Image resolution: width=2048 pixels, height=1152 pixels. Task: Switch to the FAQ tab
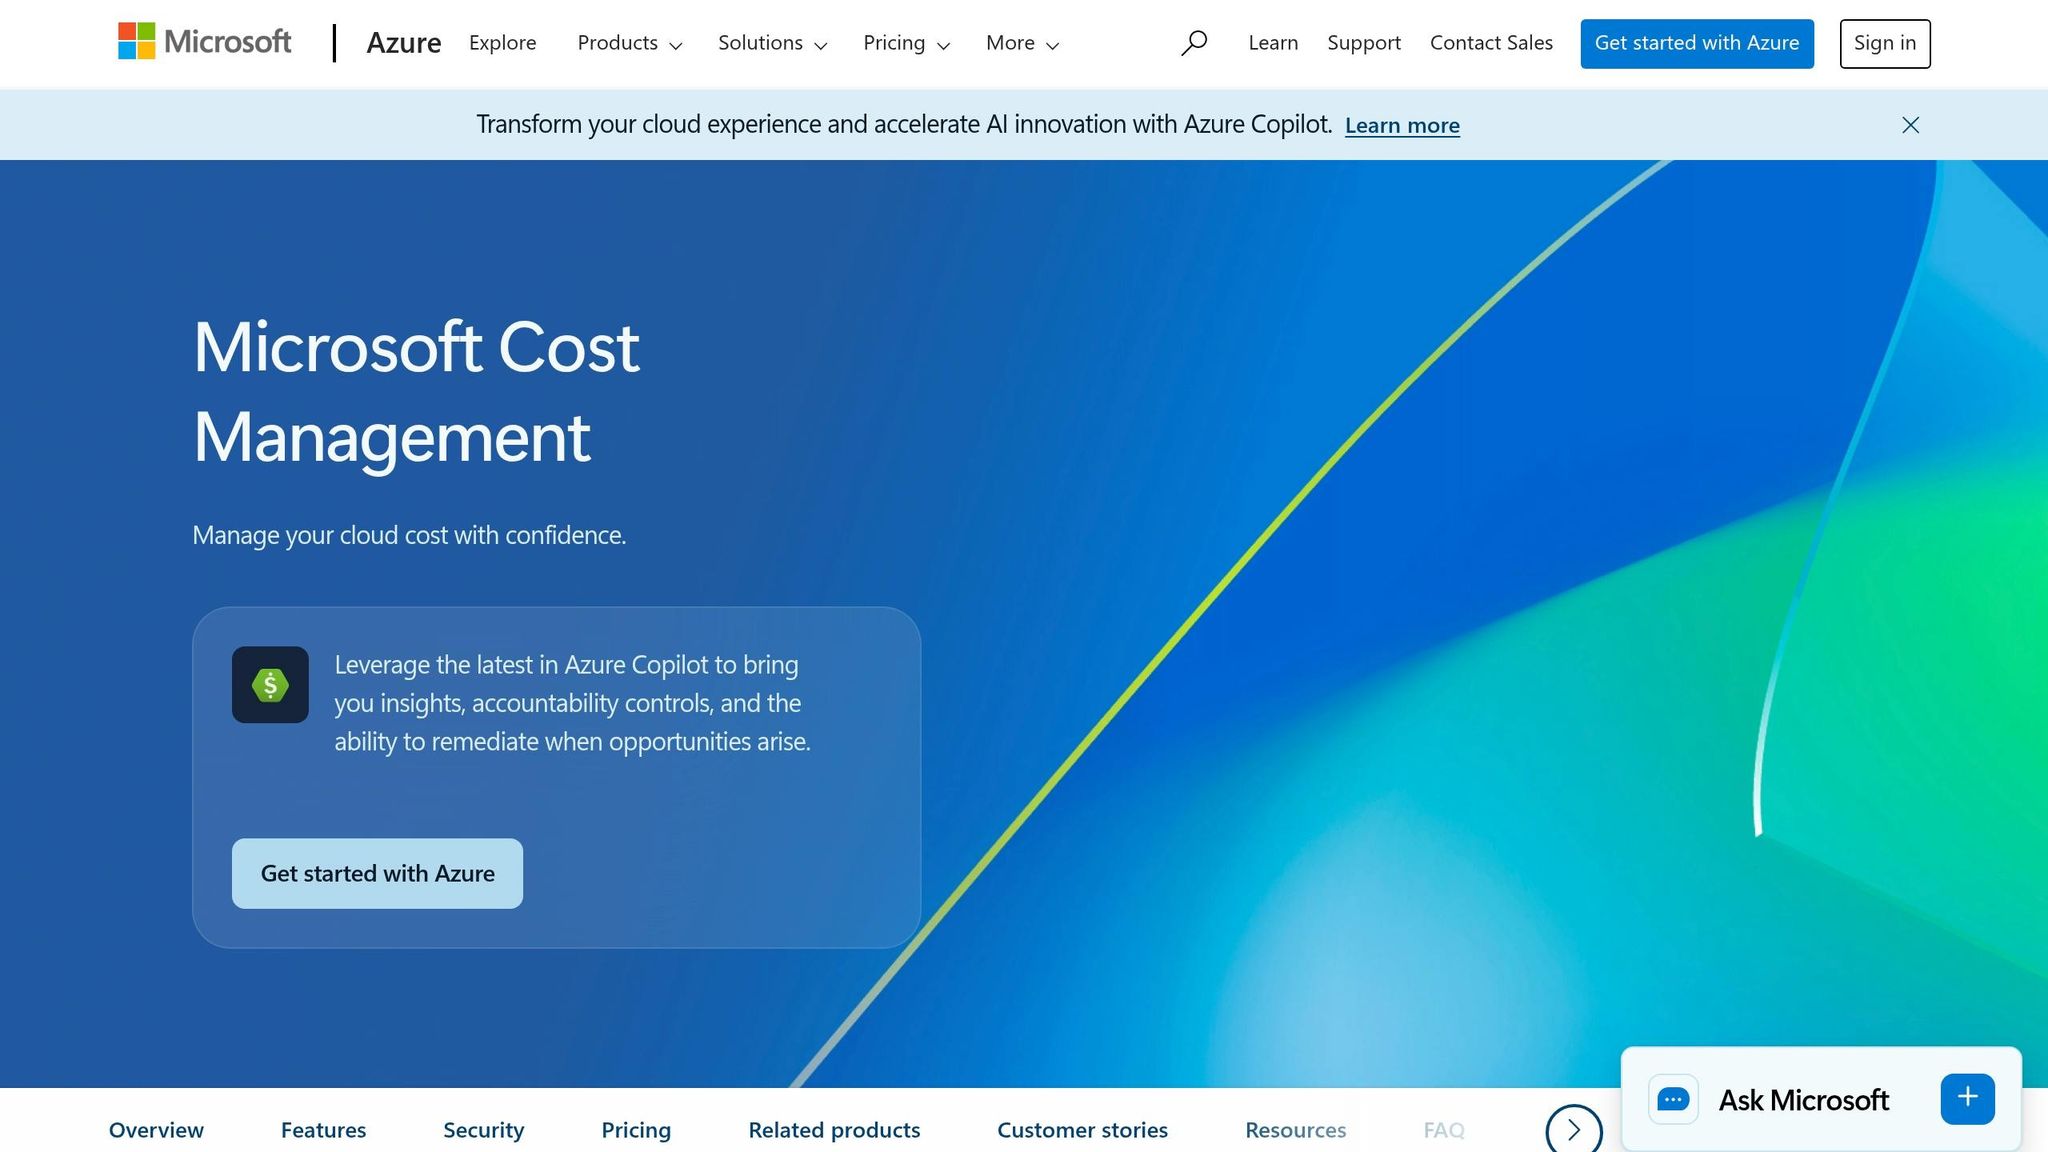[x=1444, y=1130]
